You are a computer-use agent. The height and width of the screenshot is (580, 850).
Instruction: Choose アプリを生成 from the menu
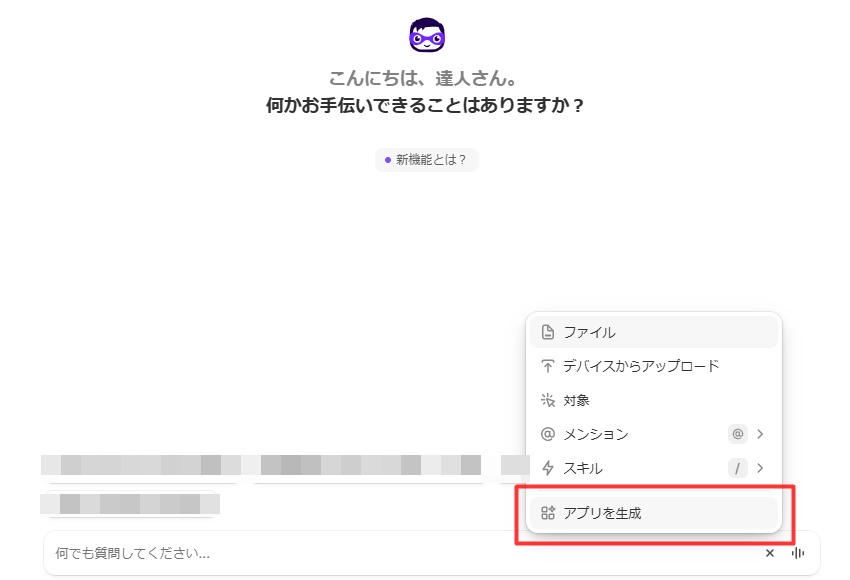click(602, 513)
